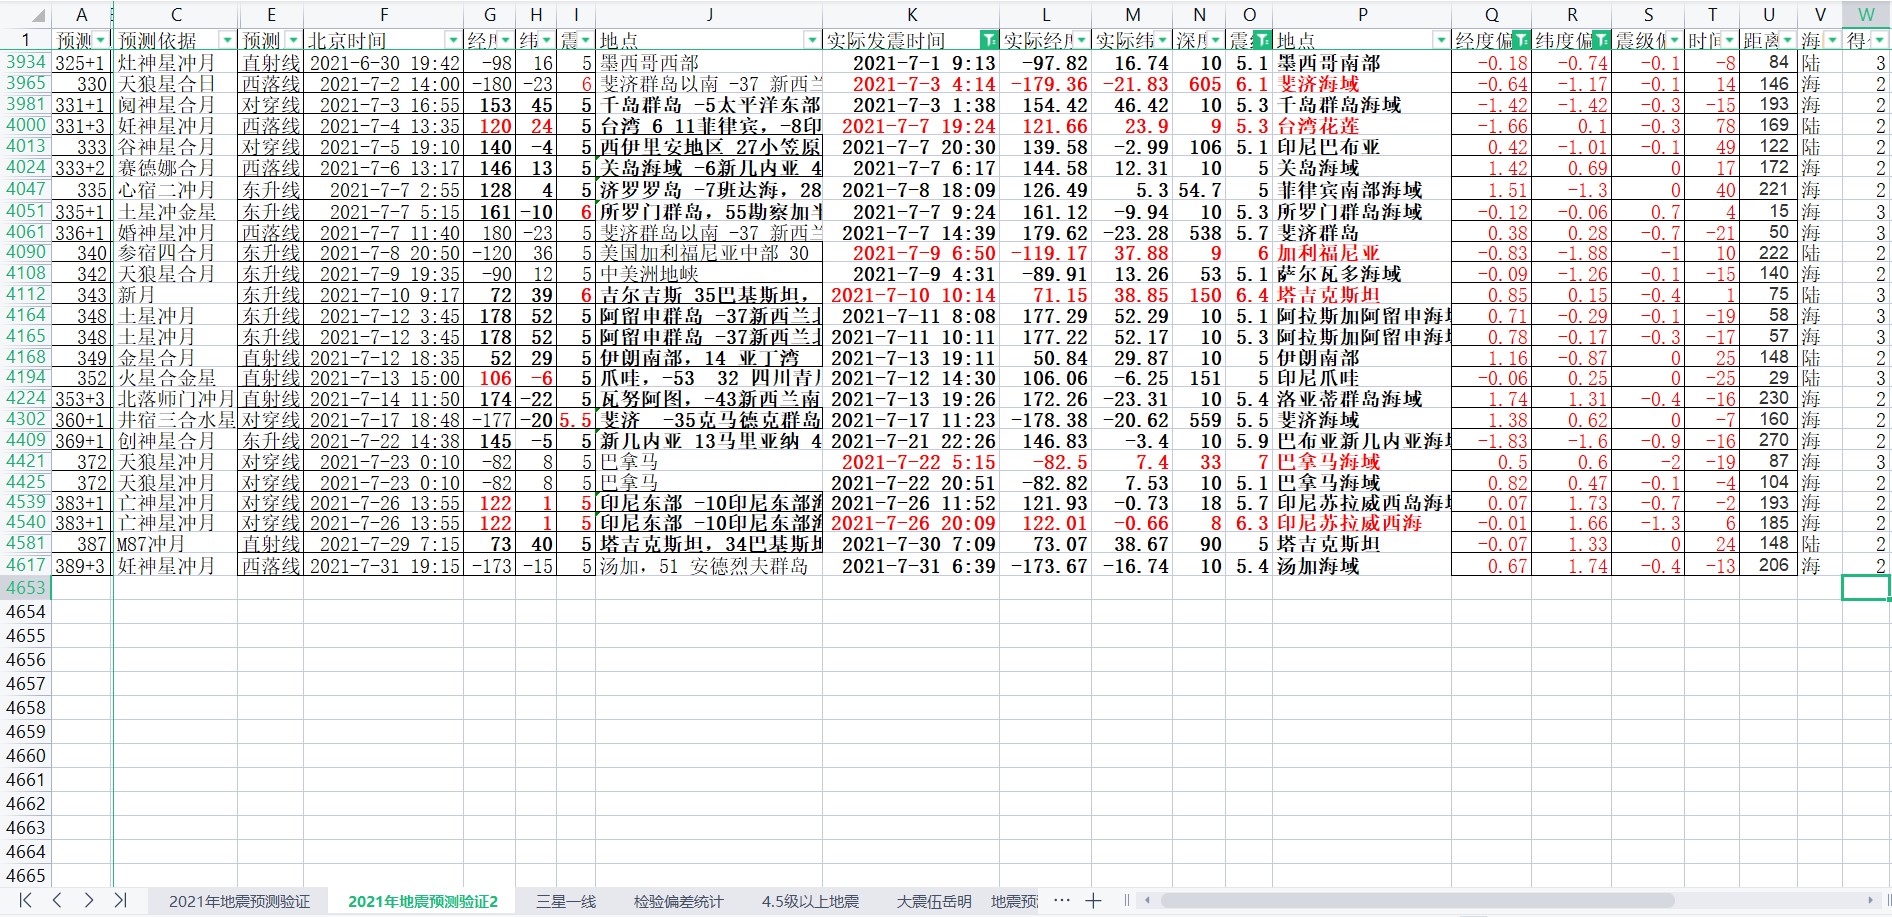Open filter dropdown for column E 预测
The image size is (1892, 917).
tap(293, 40)
